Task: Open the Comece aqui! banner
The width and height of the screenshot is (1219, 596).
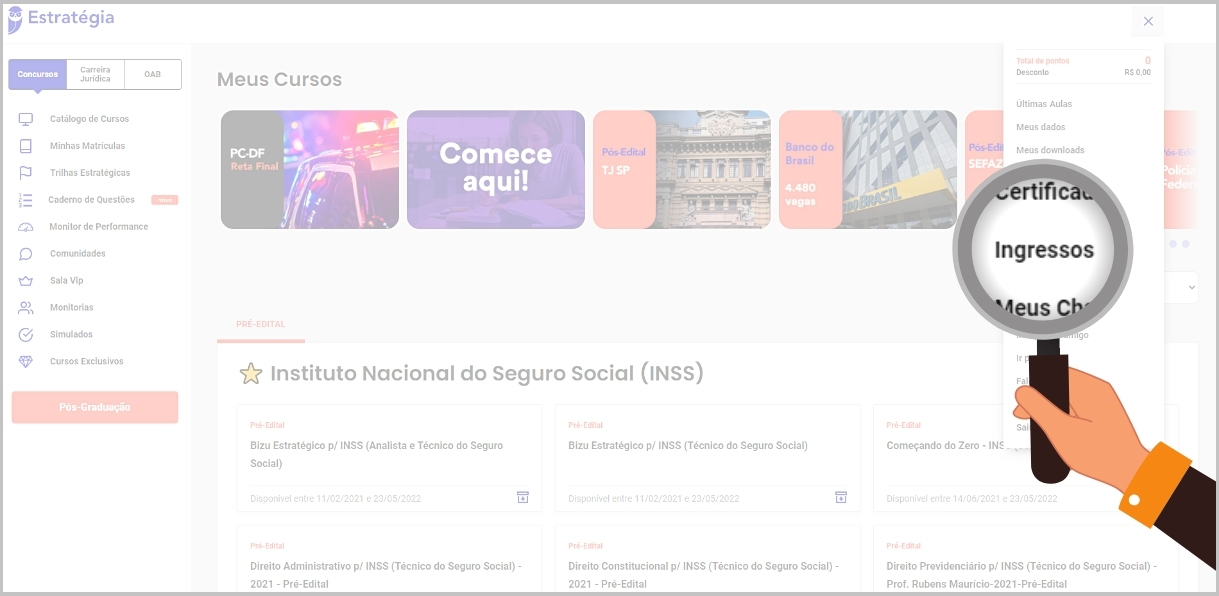Action: pos(496,170)
